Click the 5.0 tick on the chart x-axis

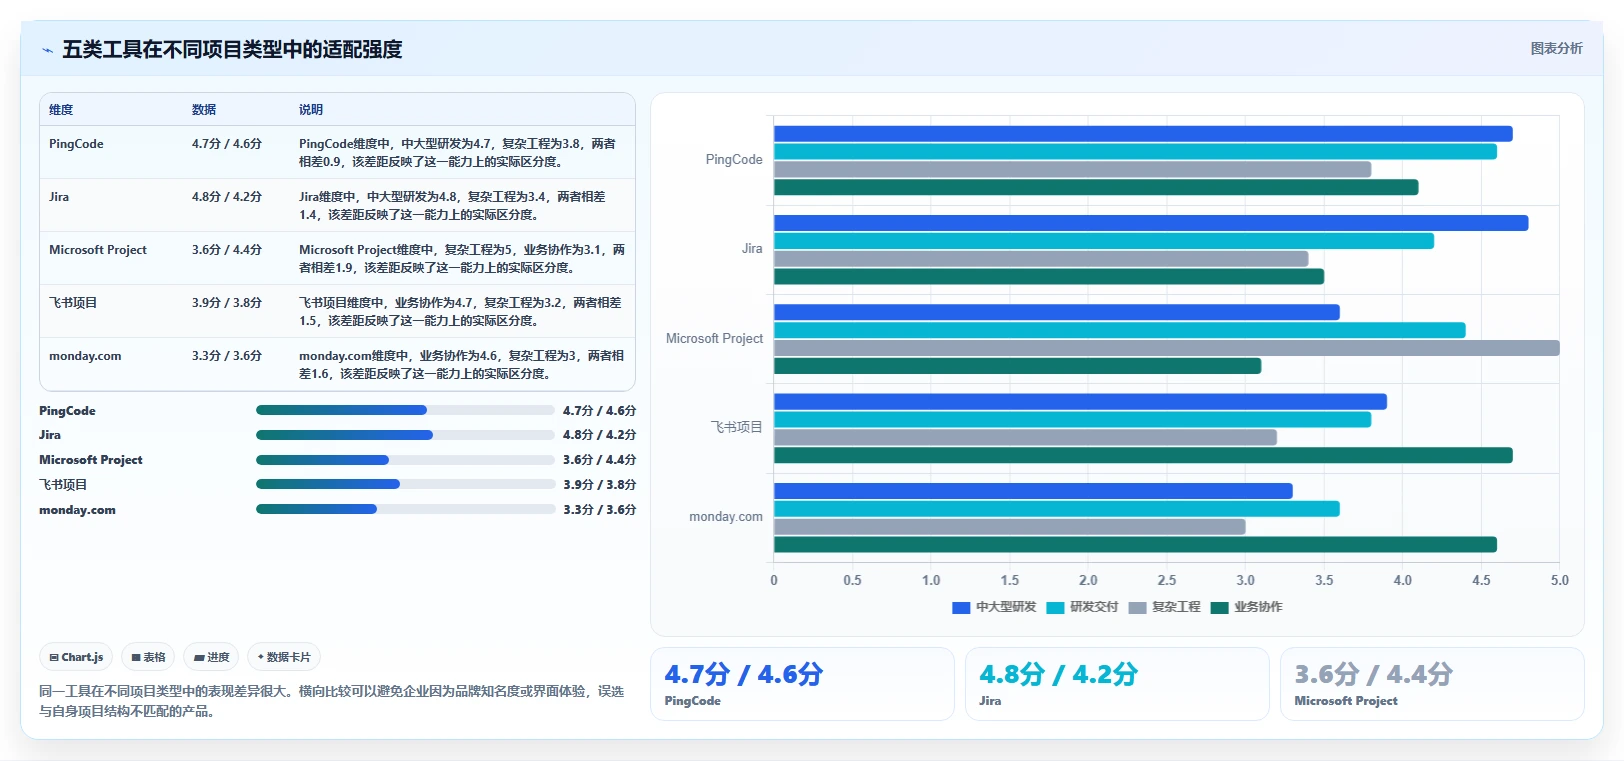point(1560,580)
